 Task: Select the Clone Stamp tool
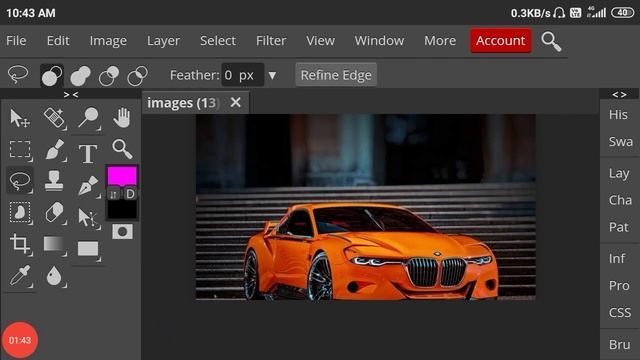[54, 181]
